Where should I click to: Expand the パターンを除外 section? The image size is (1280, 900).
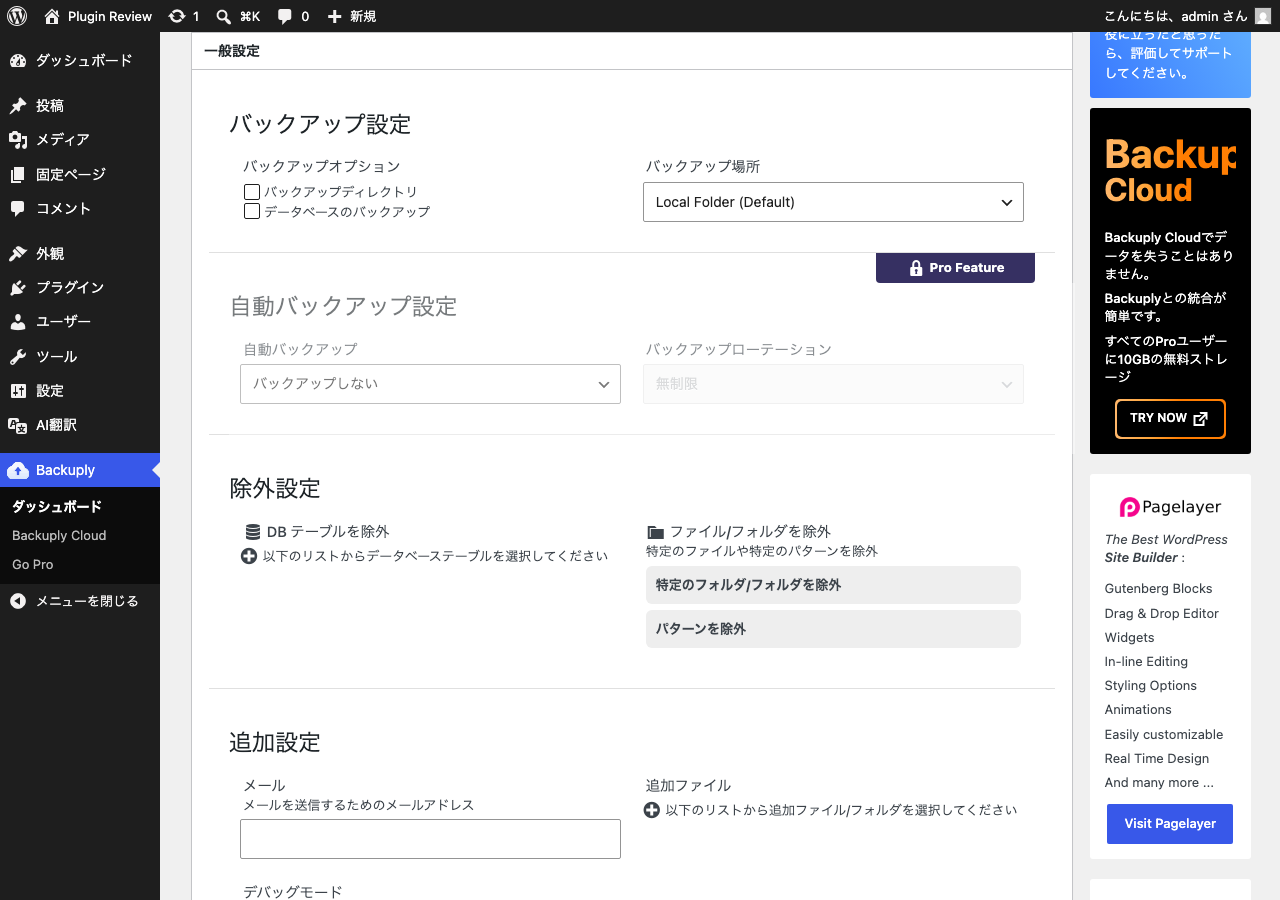coord(833,629)
